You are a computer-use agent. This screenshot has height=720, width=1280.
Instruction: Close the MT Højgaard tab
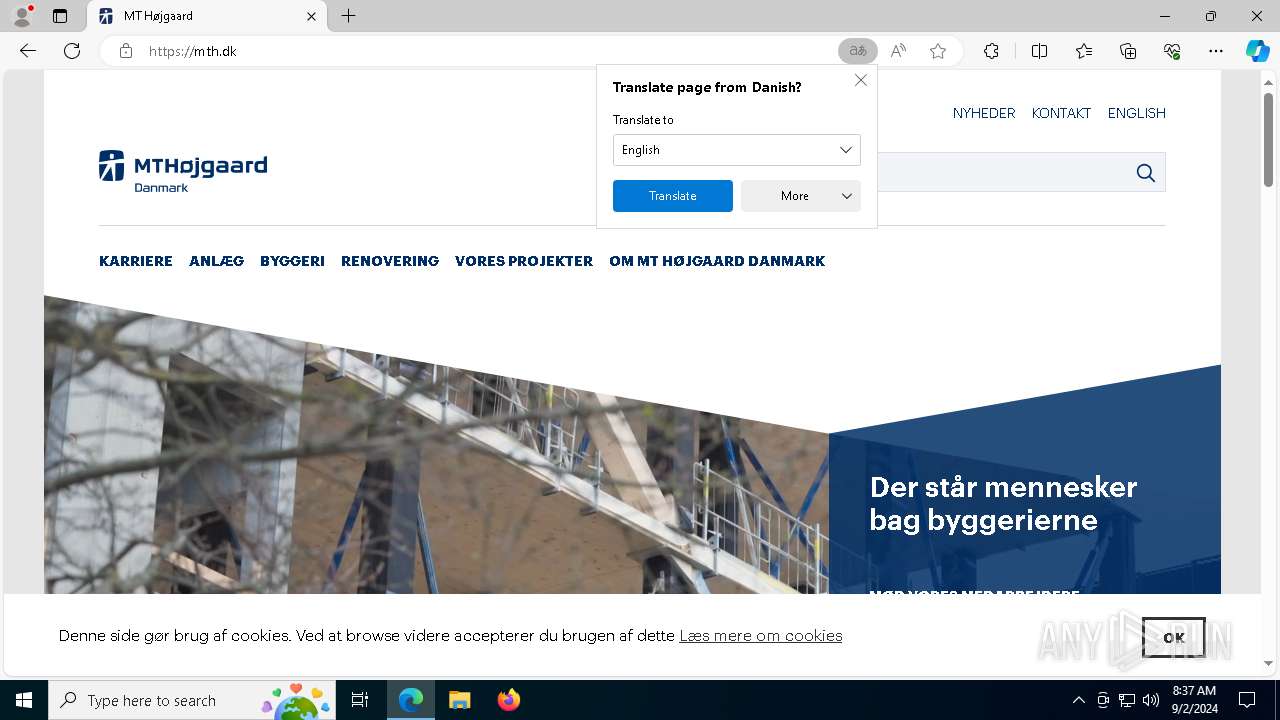[311, 16]
